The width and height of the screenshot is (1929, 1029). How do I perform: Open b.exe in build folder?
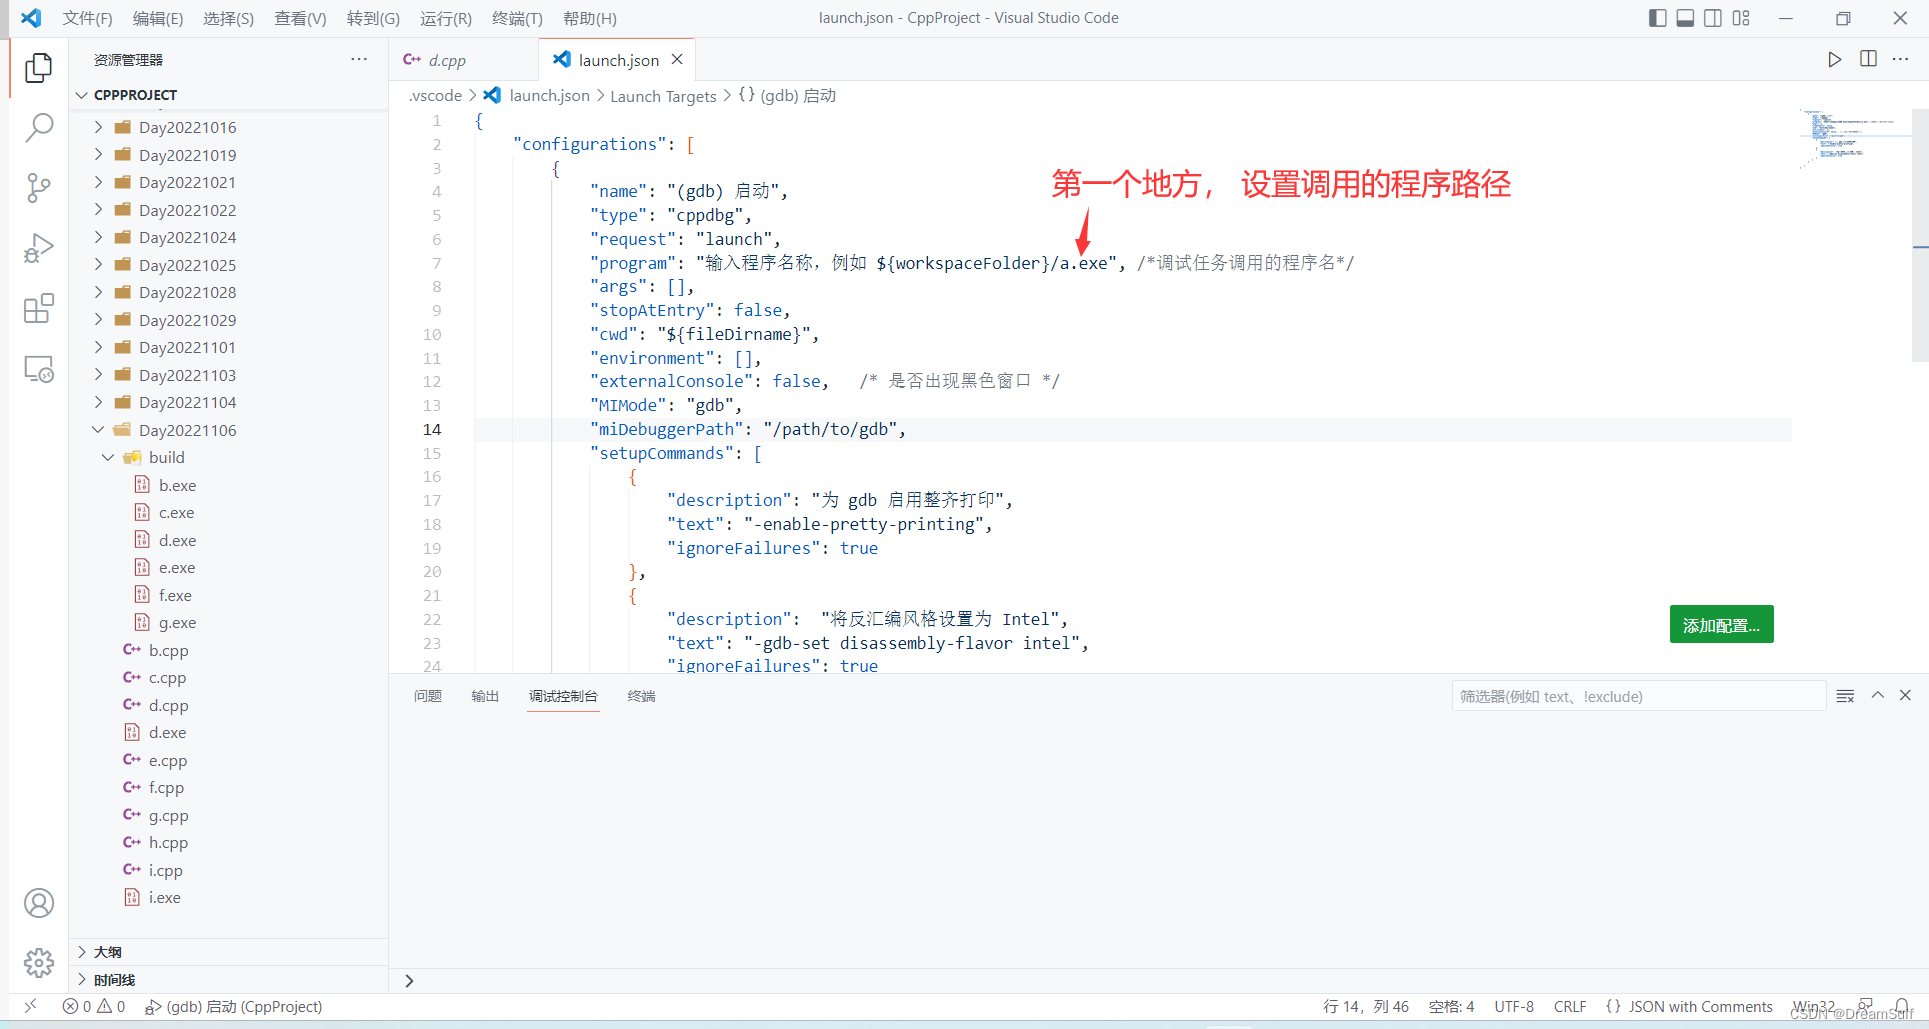click(x=177, y=485)
